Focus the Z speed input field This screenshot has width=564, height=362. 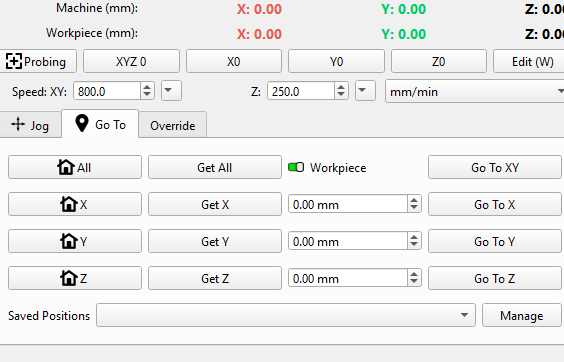[301, 91]
